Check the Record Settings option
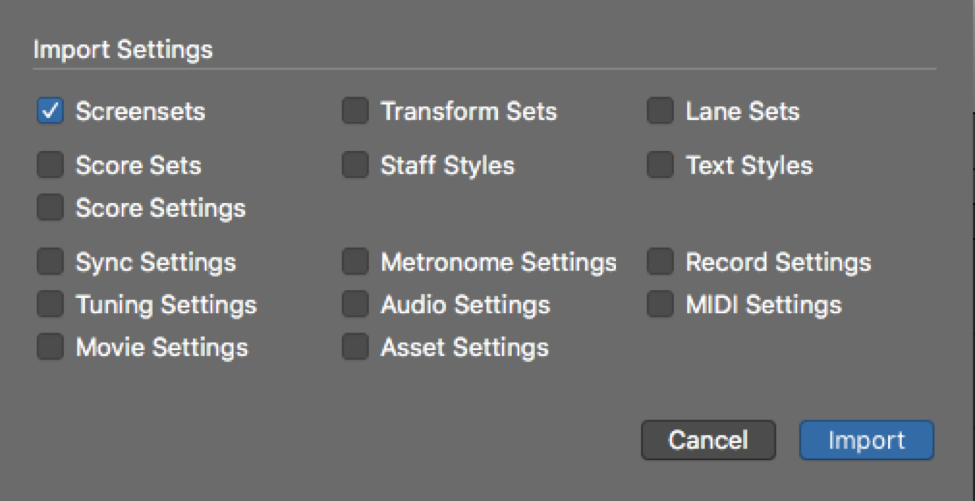975x501 pixels. 660,262
